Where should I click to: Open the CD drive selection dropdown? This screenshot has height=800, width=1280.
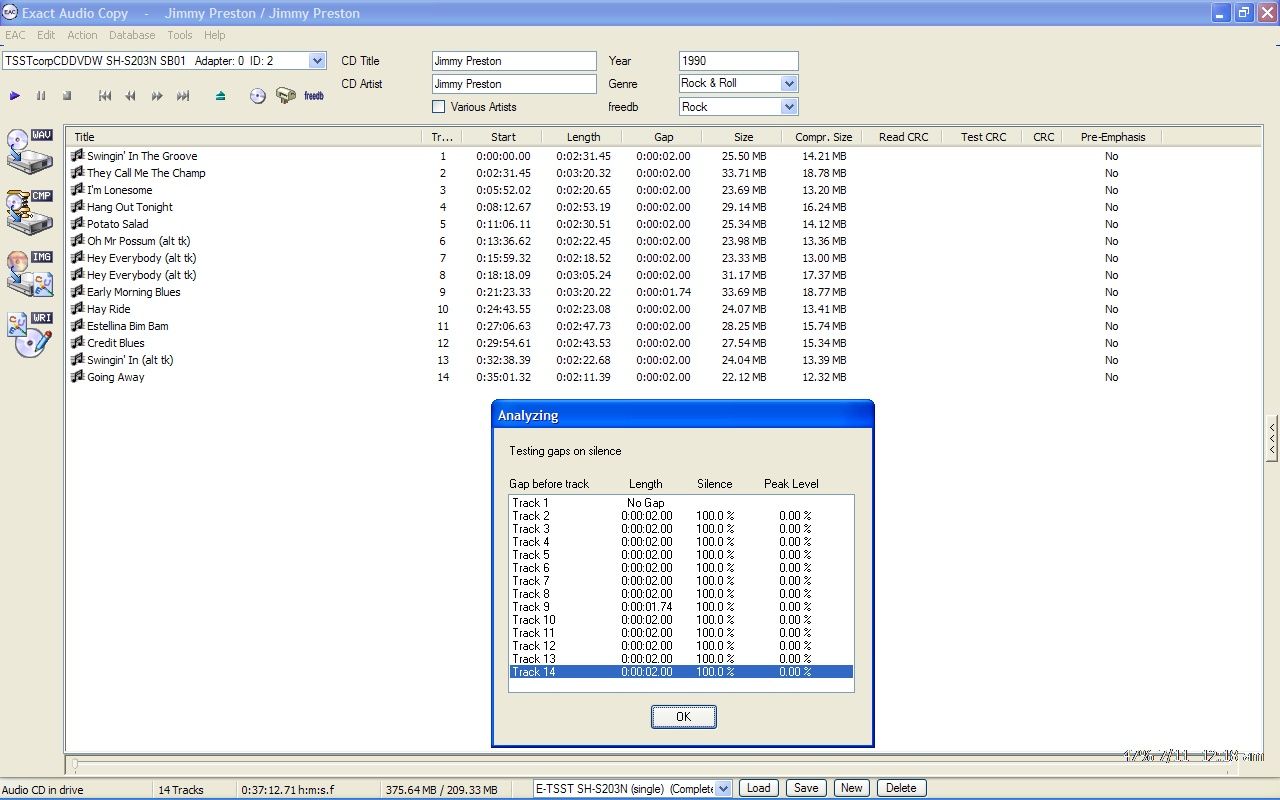click(x=318, y=61)
